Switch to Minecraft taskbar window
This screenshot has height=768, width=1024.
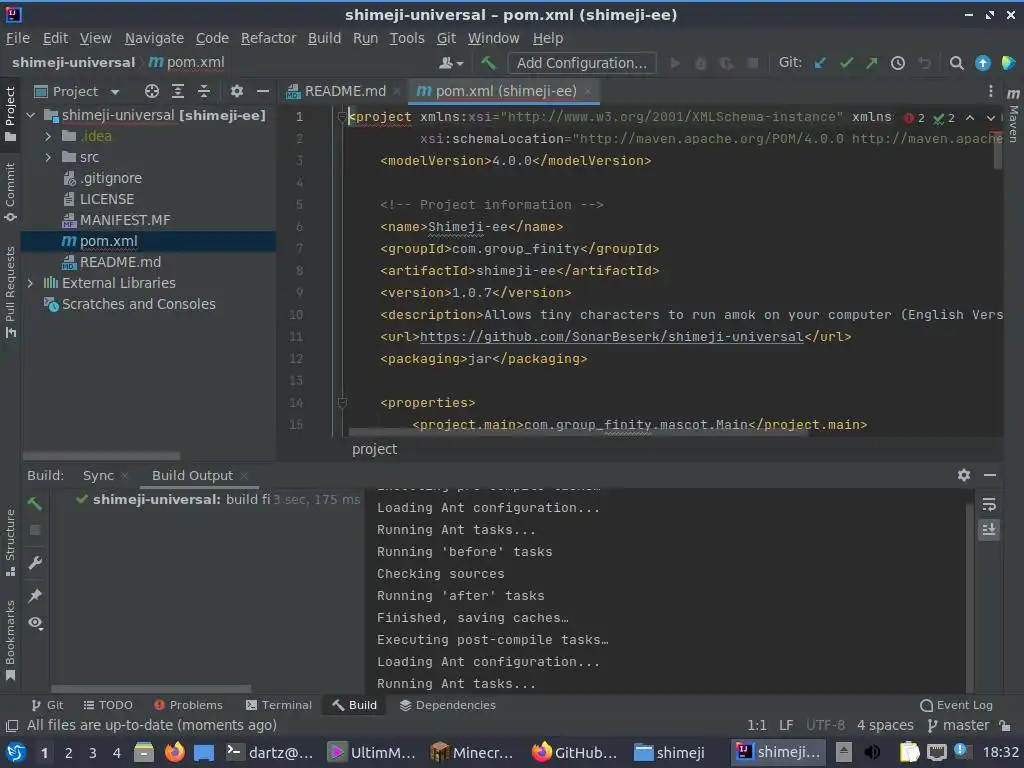[x=472, y=752]
